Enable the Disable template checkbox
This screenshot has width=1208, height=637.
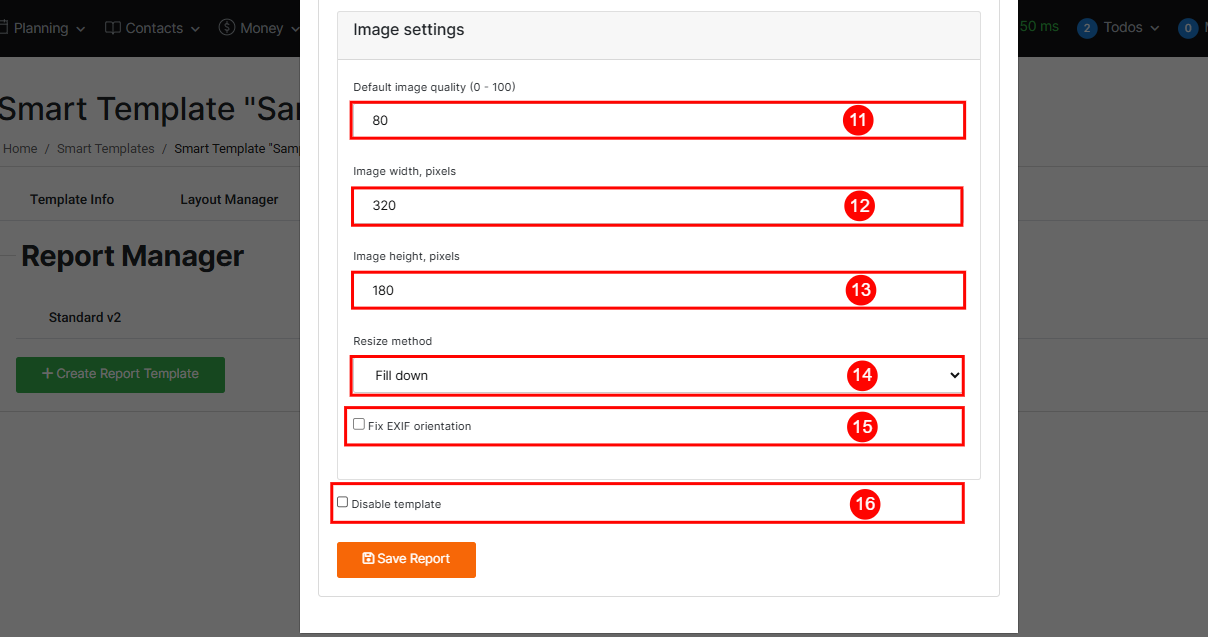tap(343, 502)
